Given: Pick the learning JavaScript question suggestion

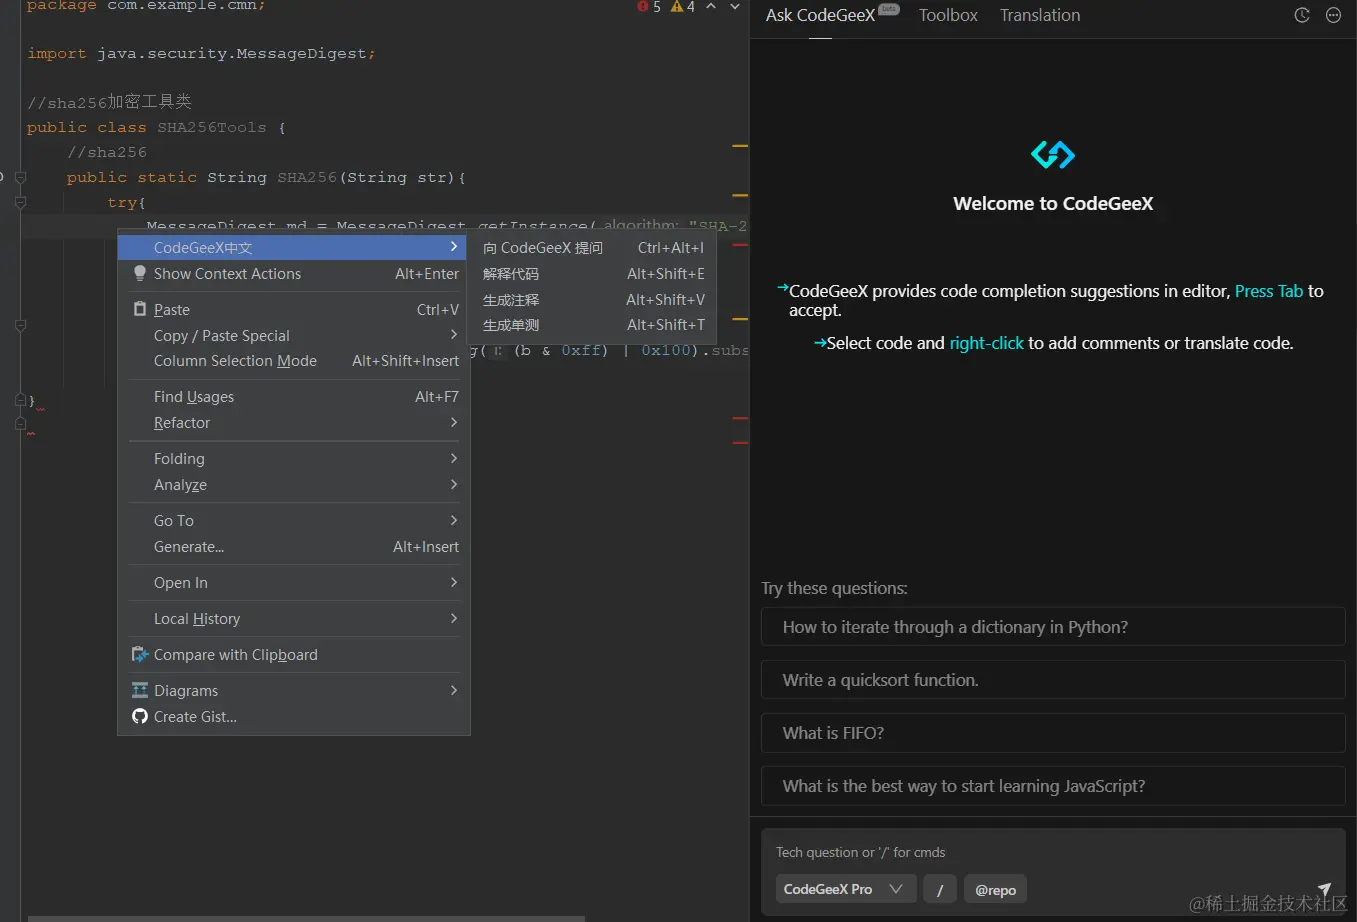Looking at the screenshot, I should (1053, 786).
